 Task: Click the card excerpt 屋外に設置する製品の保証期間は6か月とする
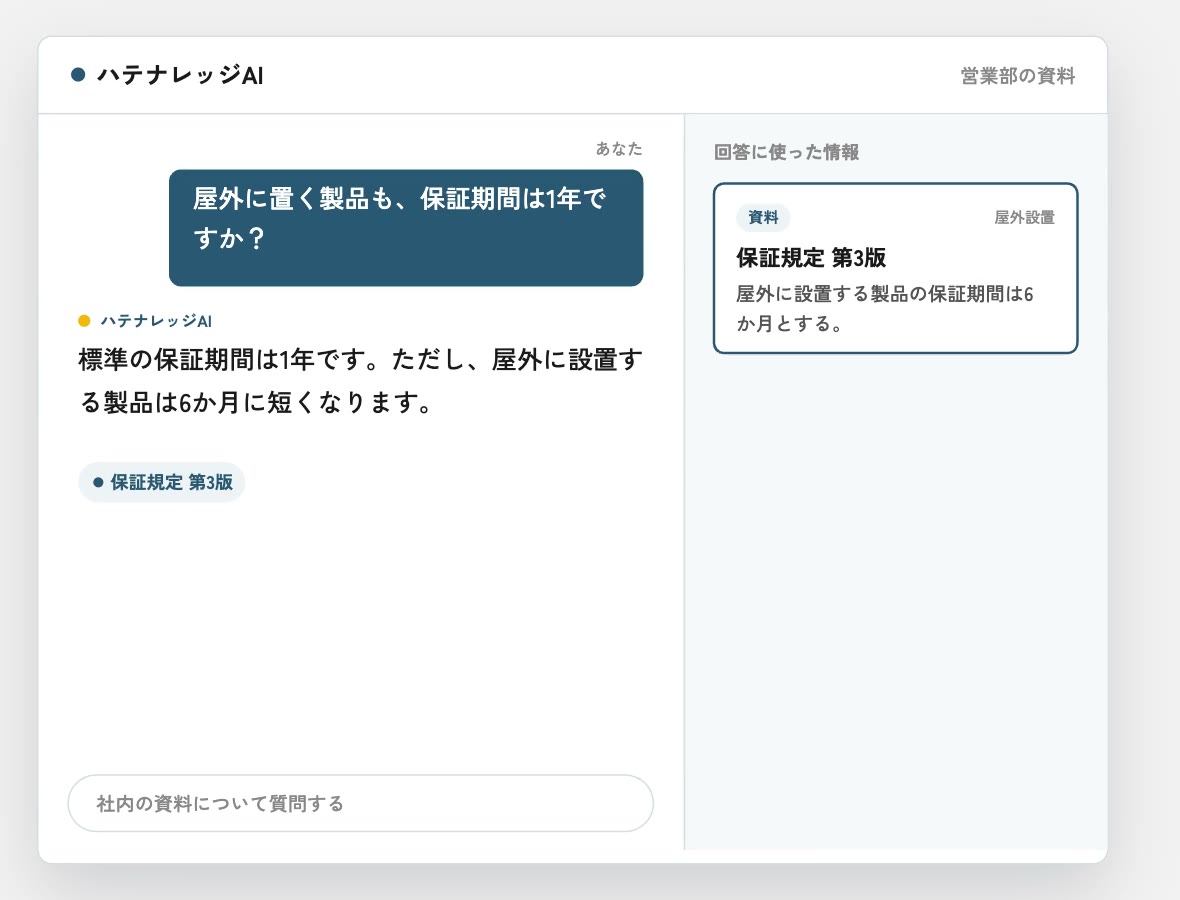[x=885, y=309]
